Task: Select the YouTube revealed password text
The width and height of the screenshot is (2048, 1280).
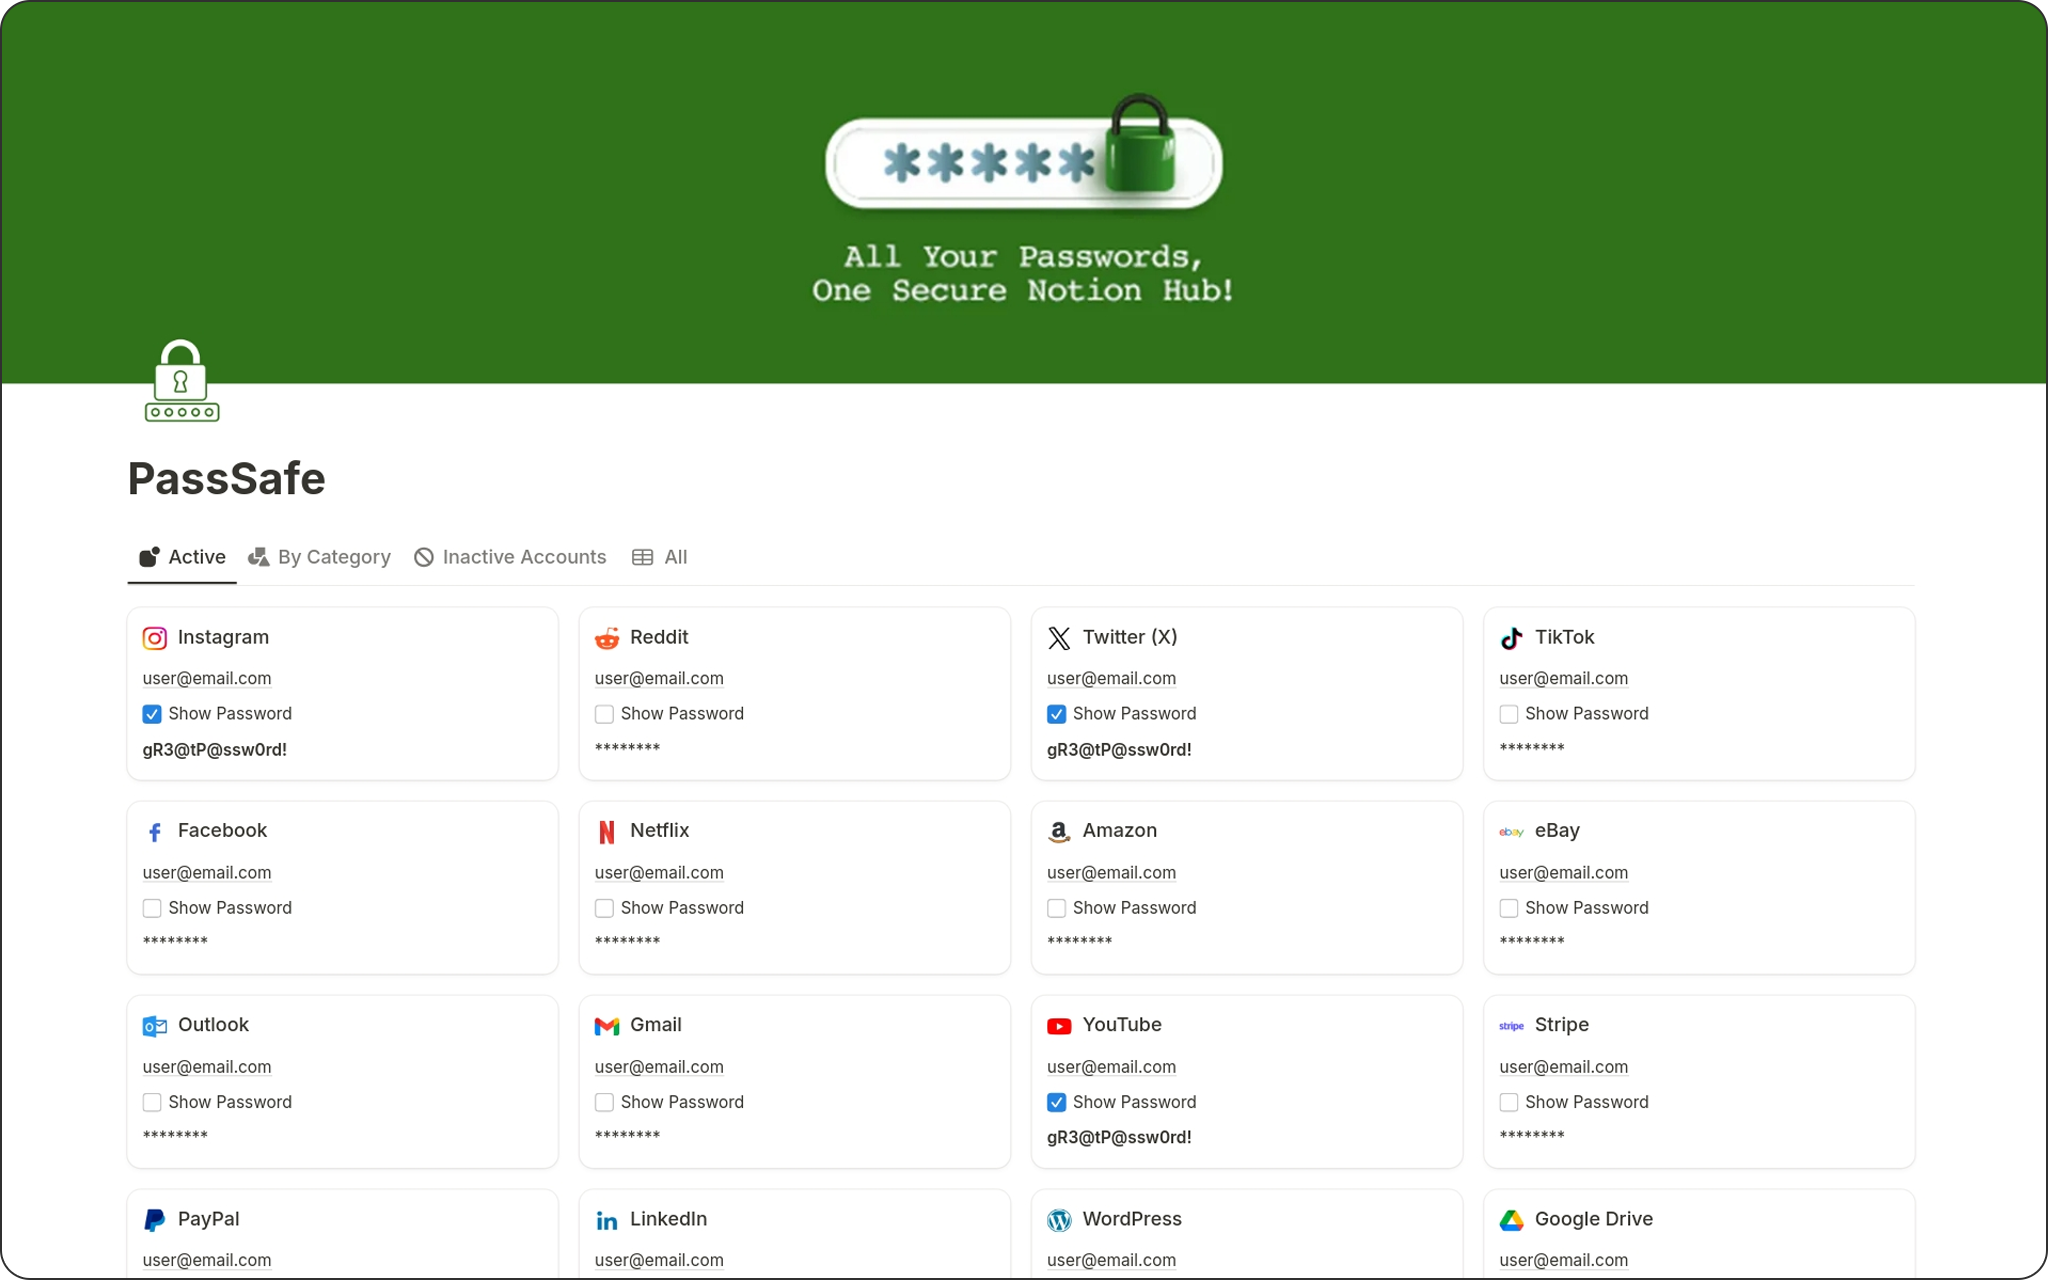Action: coord(1119,1138)
